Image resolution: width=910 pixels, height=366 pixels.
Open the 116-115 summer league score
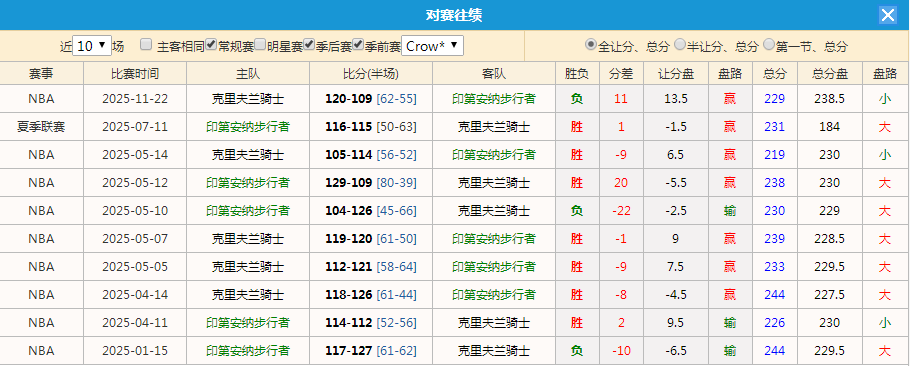[348, 126]
